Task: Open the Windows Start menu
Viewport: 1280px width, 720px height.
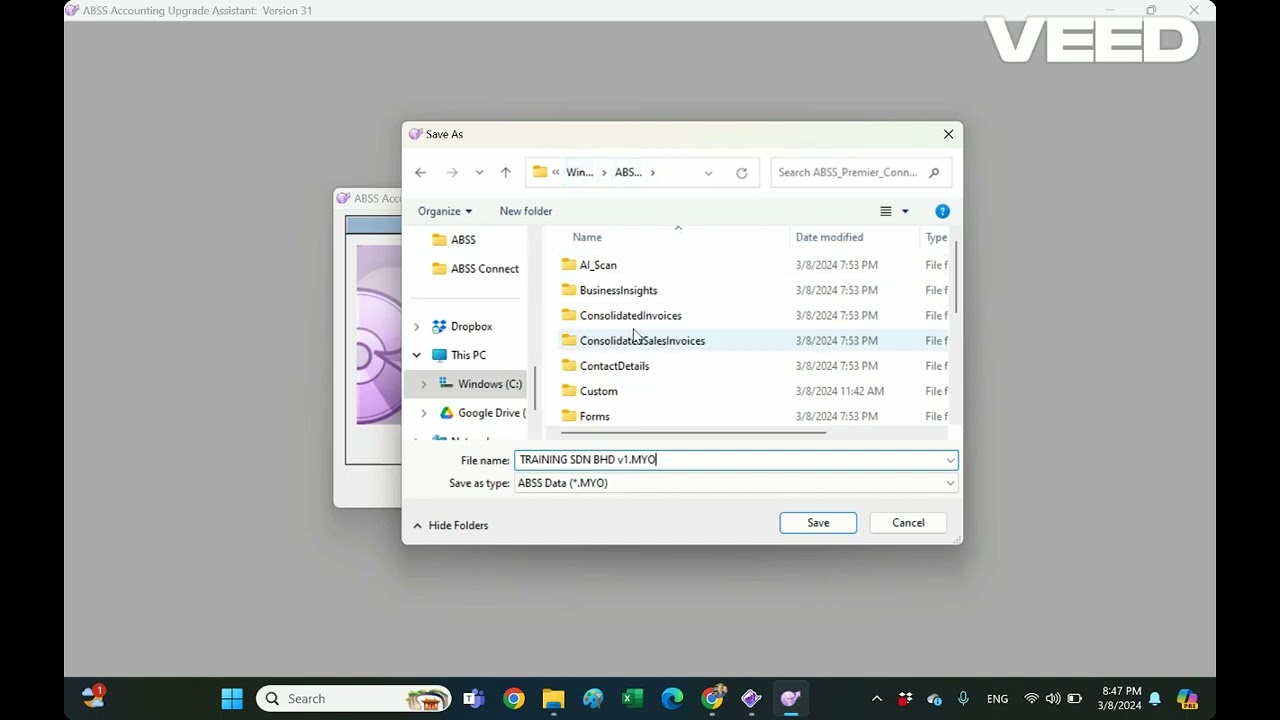Action: click(x=232, y=699)
